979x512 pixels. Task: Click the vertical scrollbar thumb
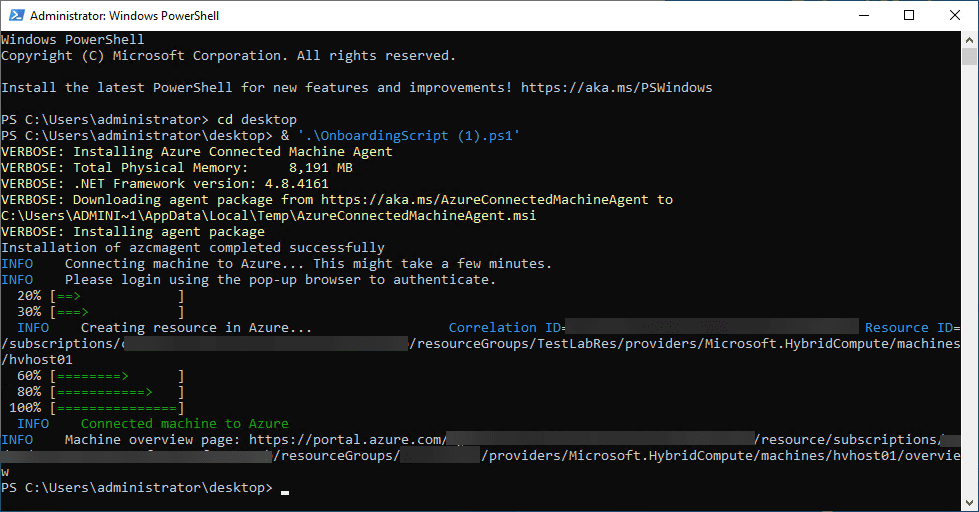point(969,56)
